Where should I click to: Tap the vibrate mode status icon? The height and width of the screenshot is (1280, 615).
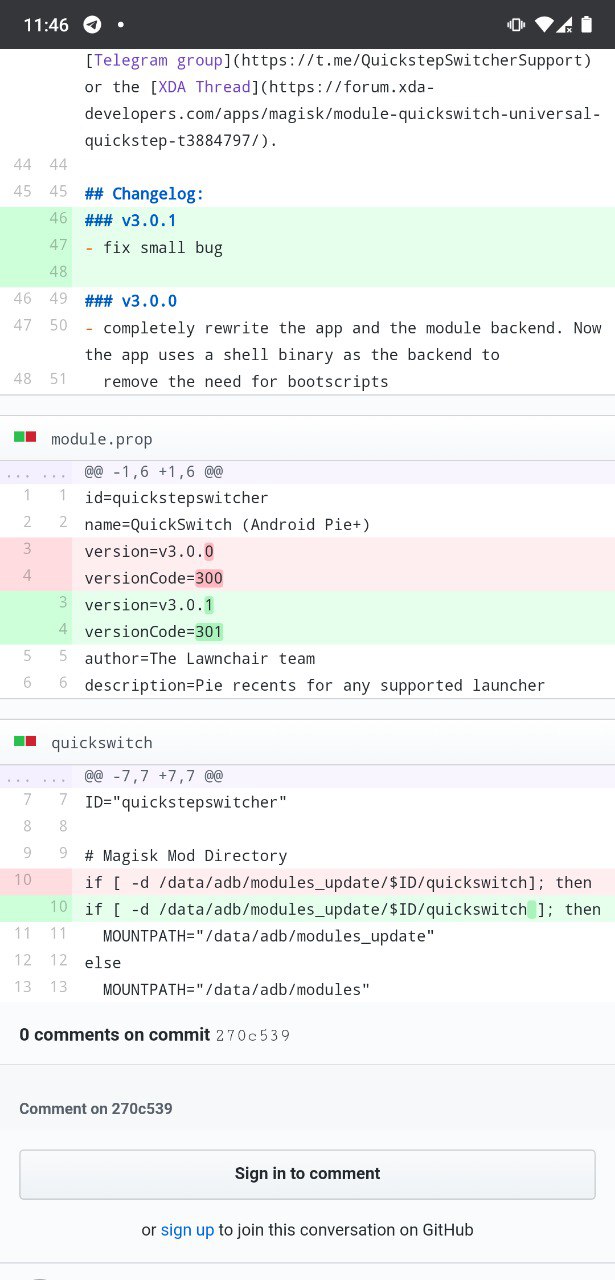(x=516, y=24)
